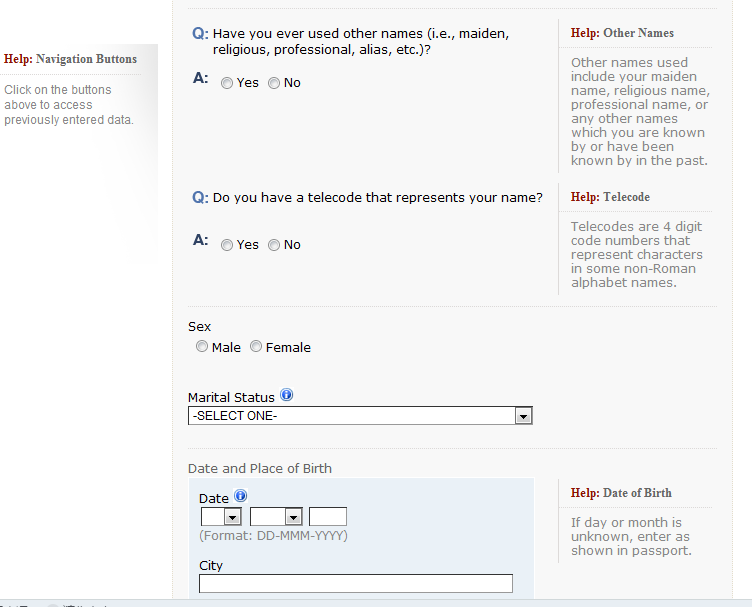Select No for other names used
The image size is (752, 607).
(274, 84)
